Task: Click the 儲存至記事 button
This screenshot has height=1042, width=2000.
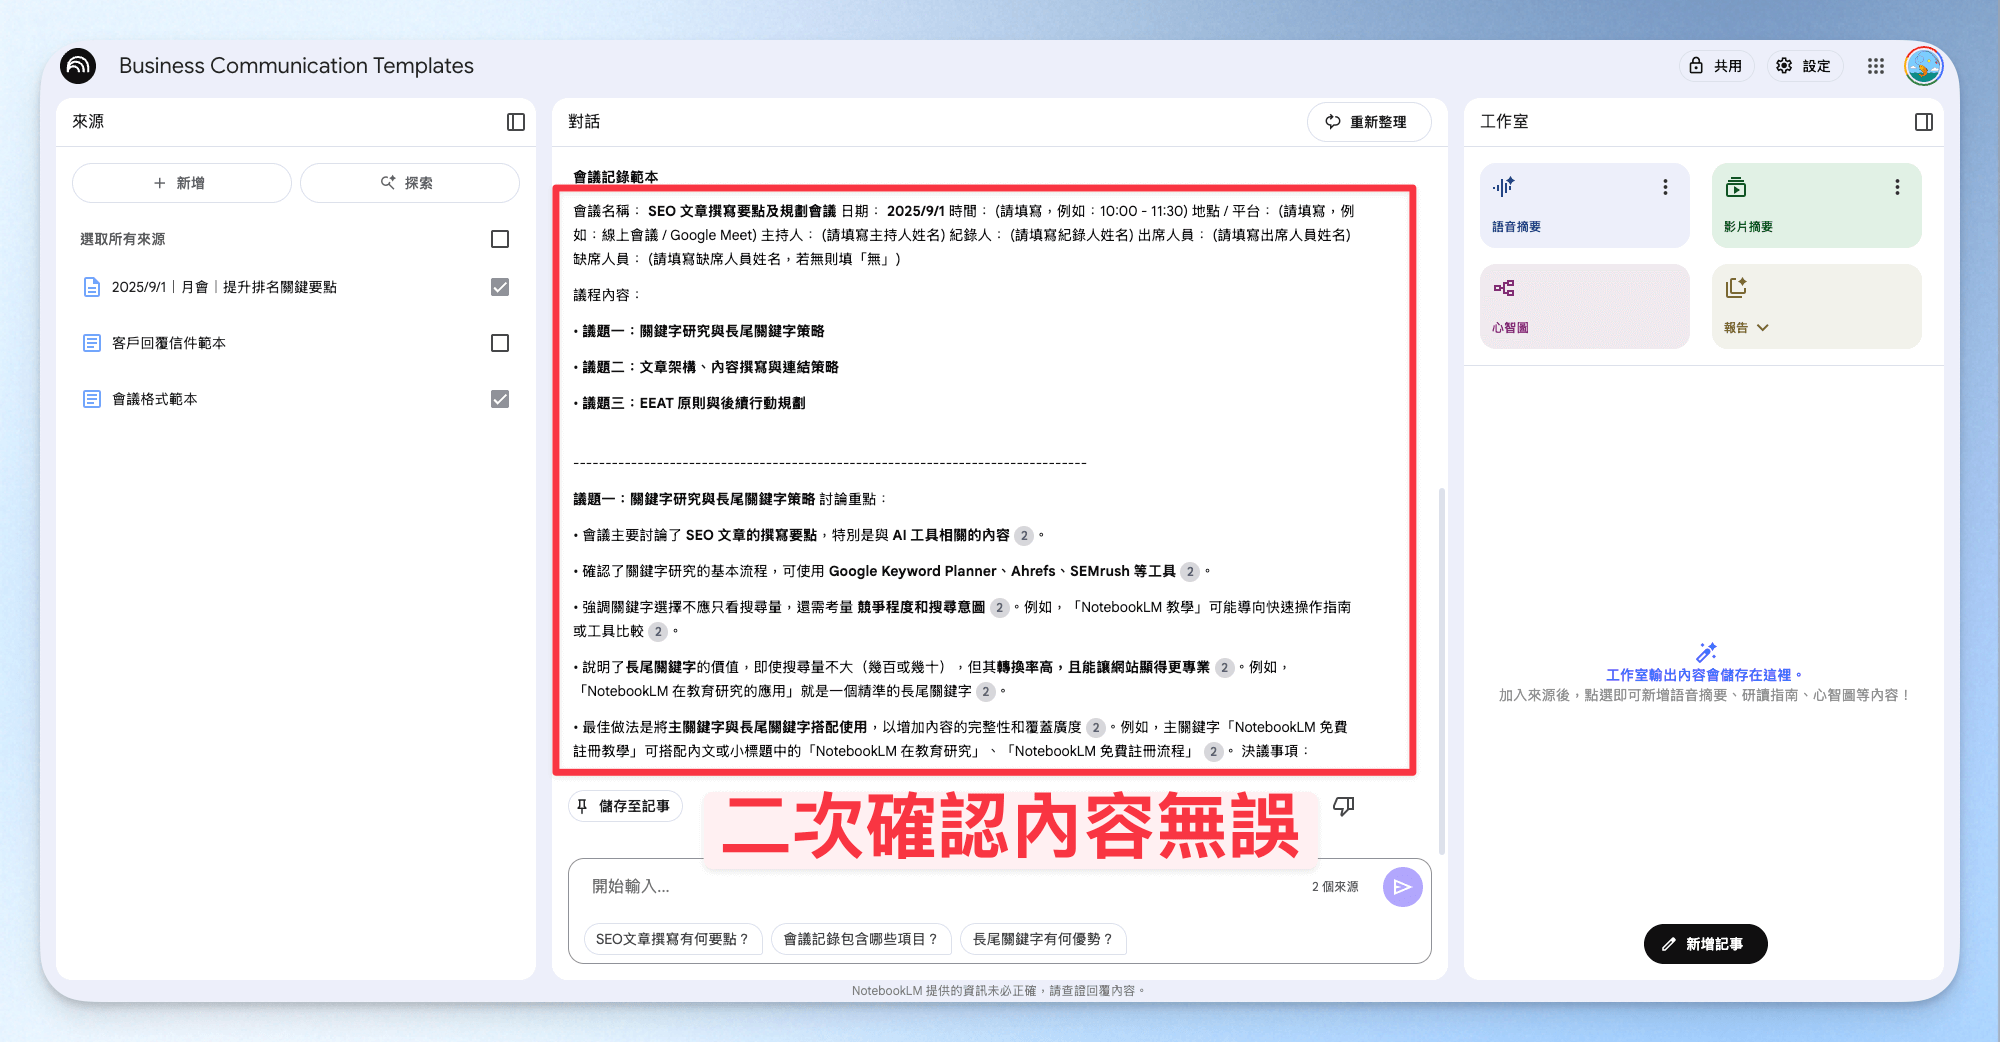Action: [x=626, y=806]
